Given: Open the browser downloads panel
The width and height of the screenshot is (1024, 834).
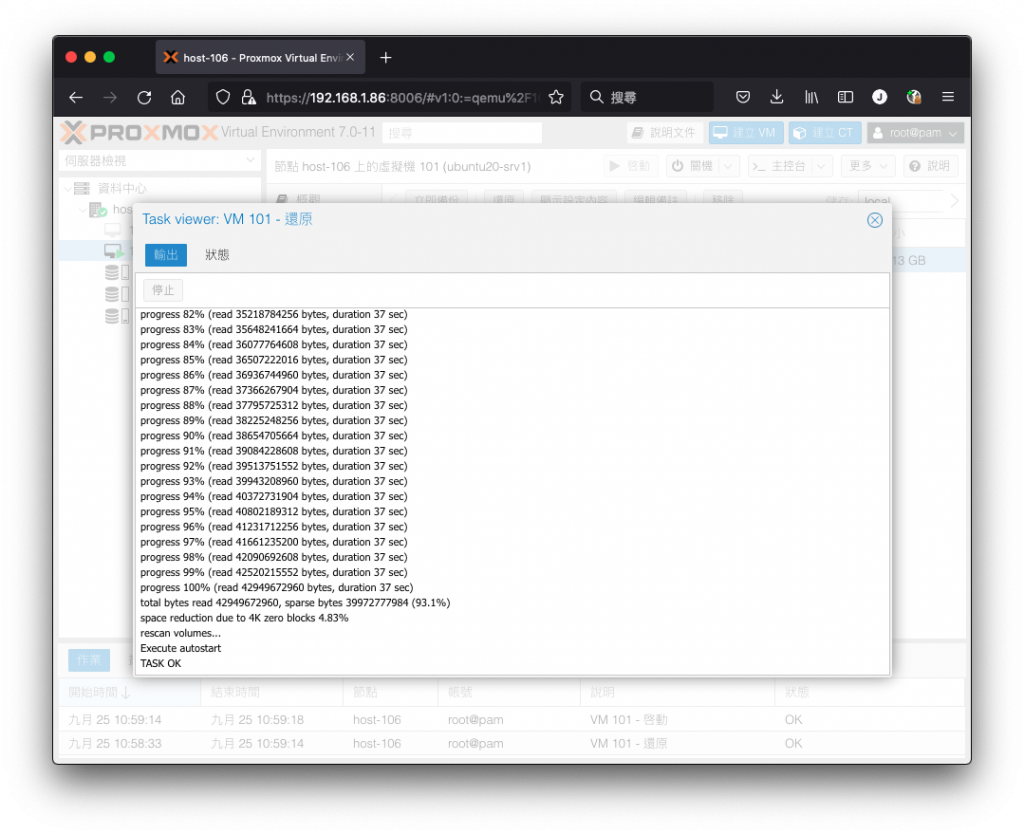Looking at the screenshot, I should pos(776,97).
